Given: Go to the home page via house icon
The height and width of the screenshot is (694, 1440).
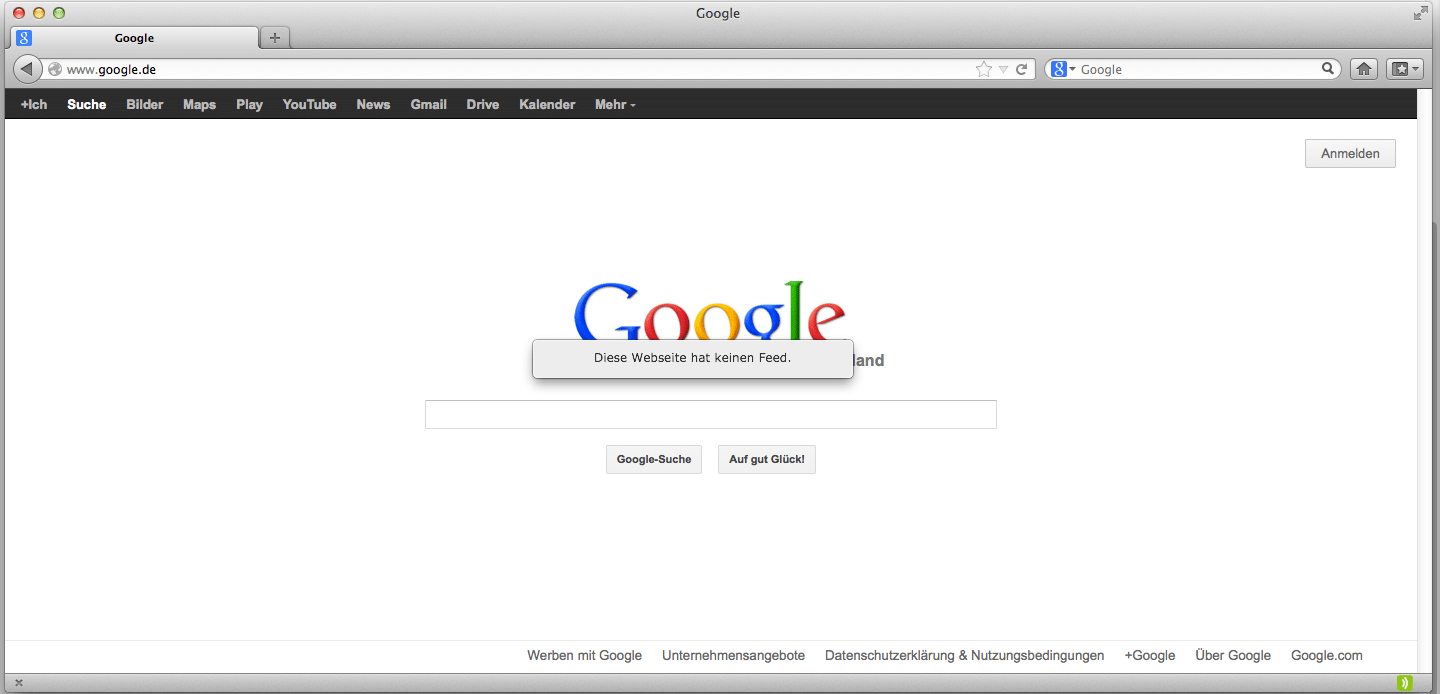Looking at the screenshot, I should pyautogui.click(x=1363, y=69).
